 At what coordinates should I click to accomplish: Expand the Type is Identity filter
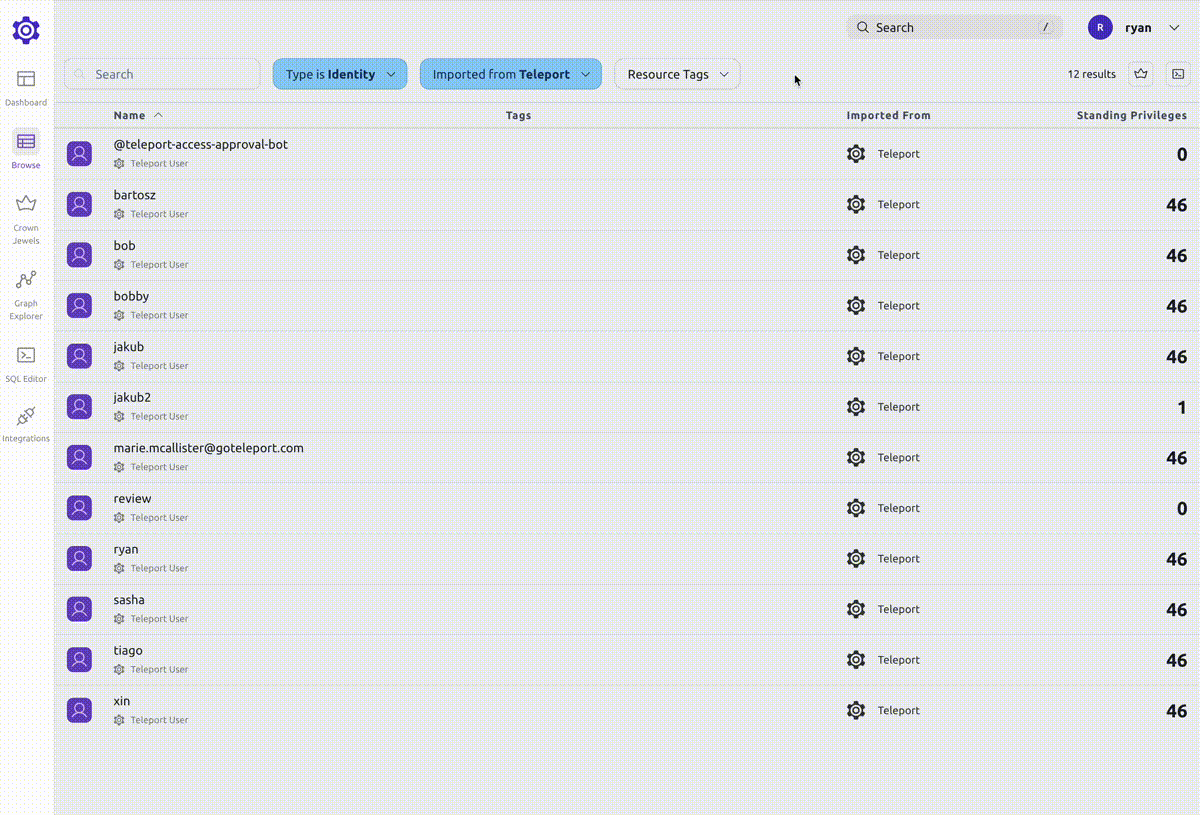click(x=340, y=74)
